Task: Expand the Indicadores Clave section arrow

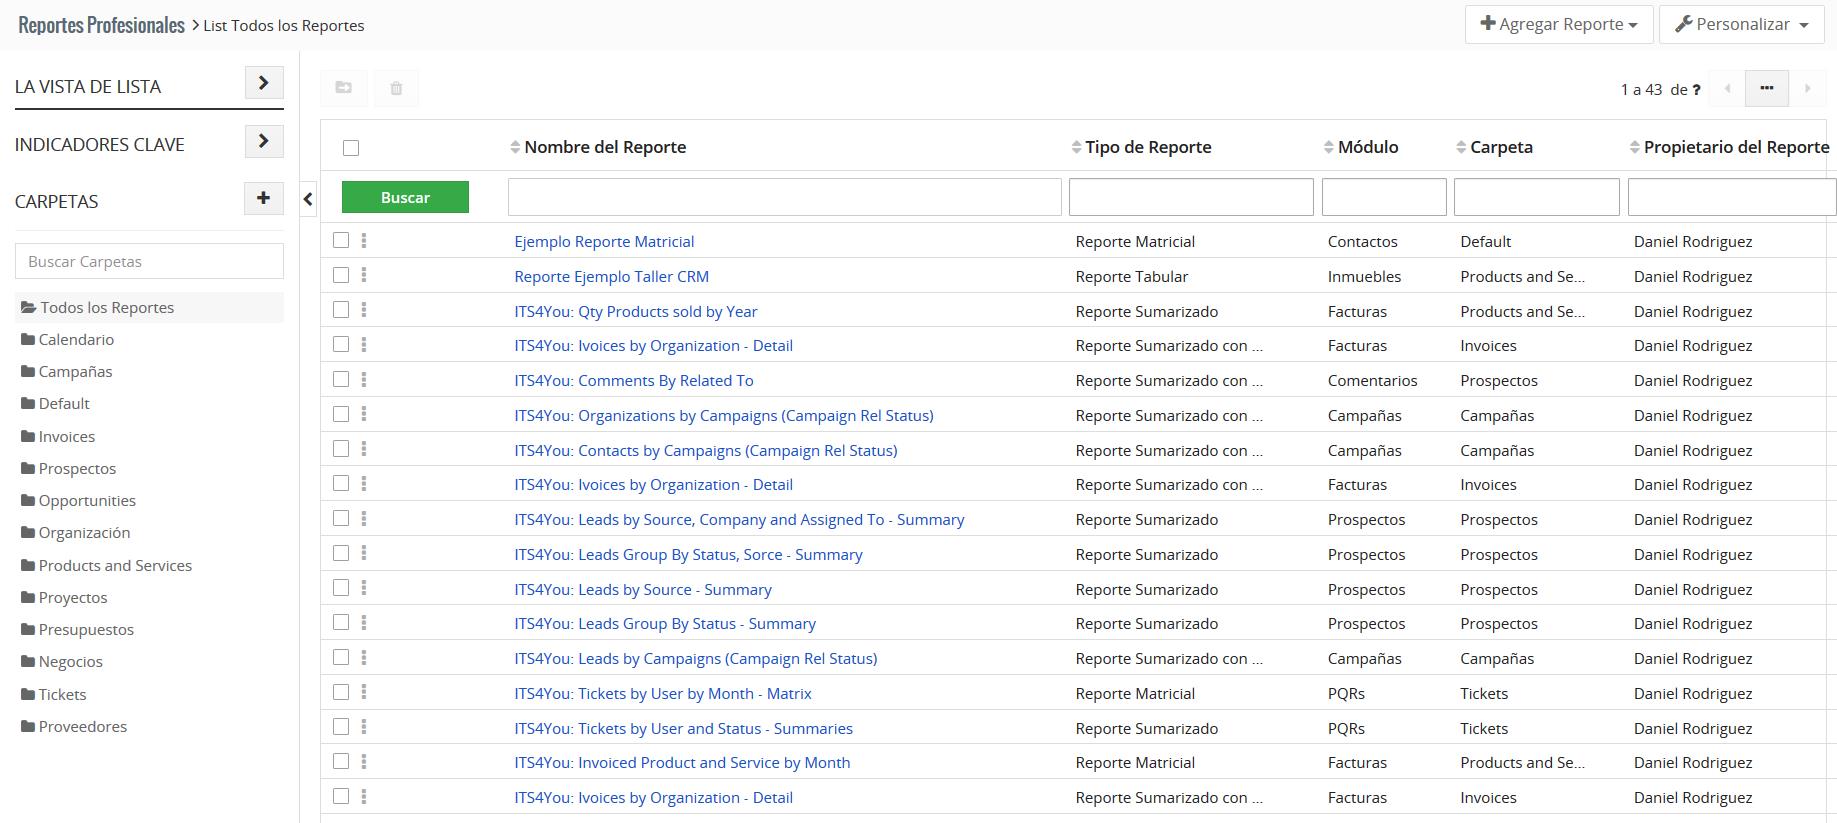Action: click(x=263, y=141)
